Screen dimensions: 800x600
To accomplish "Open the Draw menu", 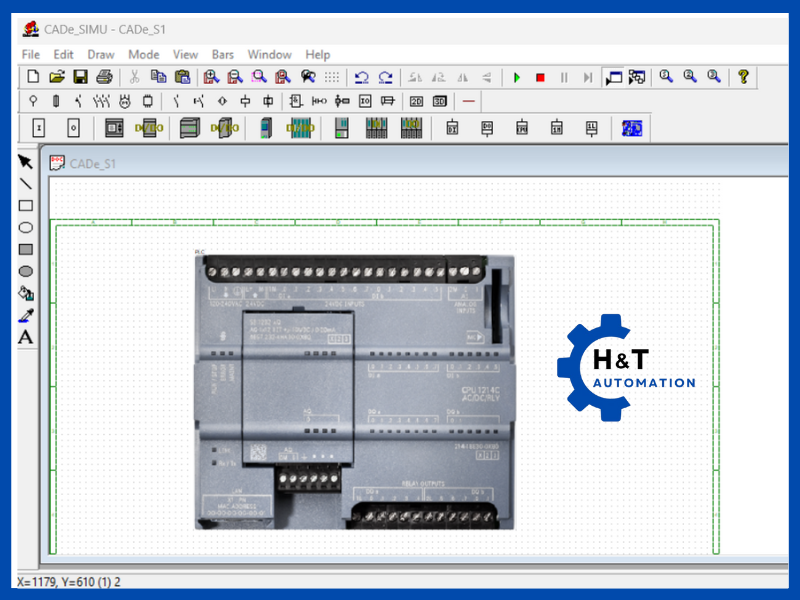I will pos(101,54).
